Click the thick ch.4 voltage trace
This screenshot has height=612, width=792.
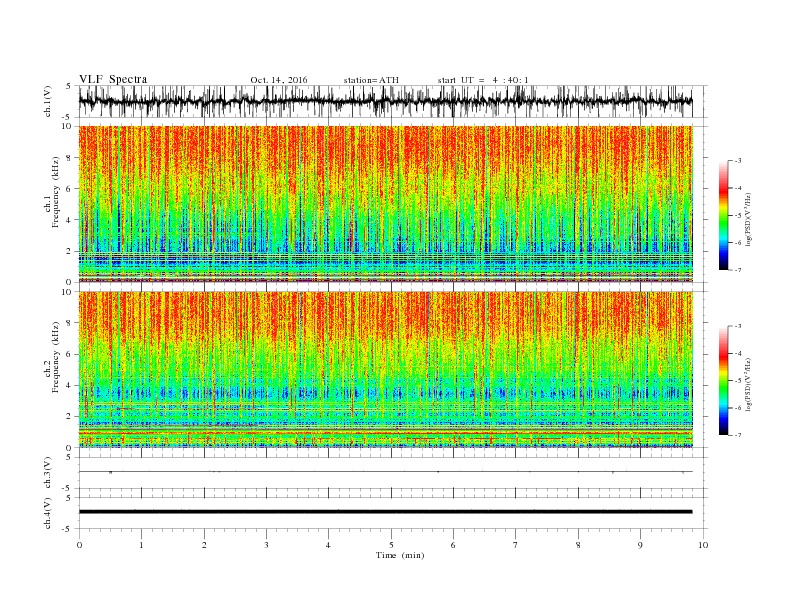tap(385, 512)
